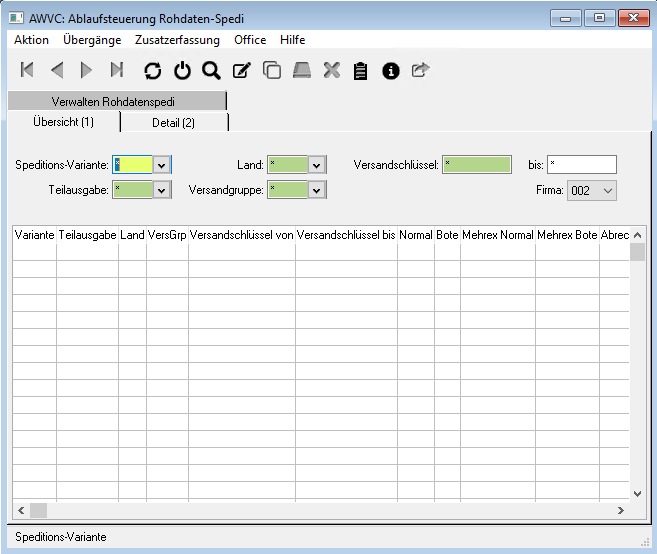Click the Verwalten Rohdatenspedi header button
Viewport: 657px width, 554px height.
point(116,101)
